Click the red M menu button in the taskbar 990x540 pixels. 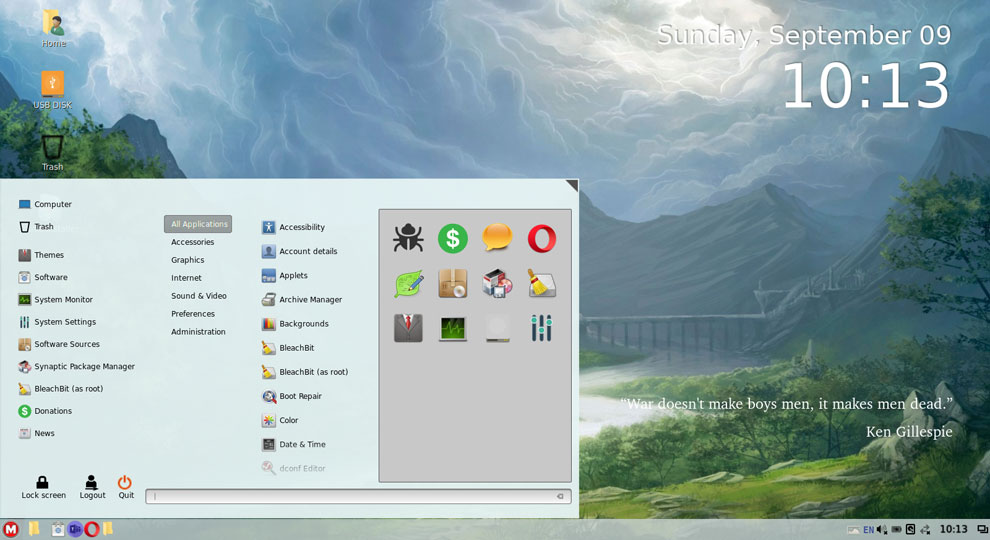tap(11, 529)
